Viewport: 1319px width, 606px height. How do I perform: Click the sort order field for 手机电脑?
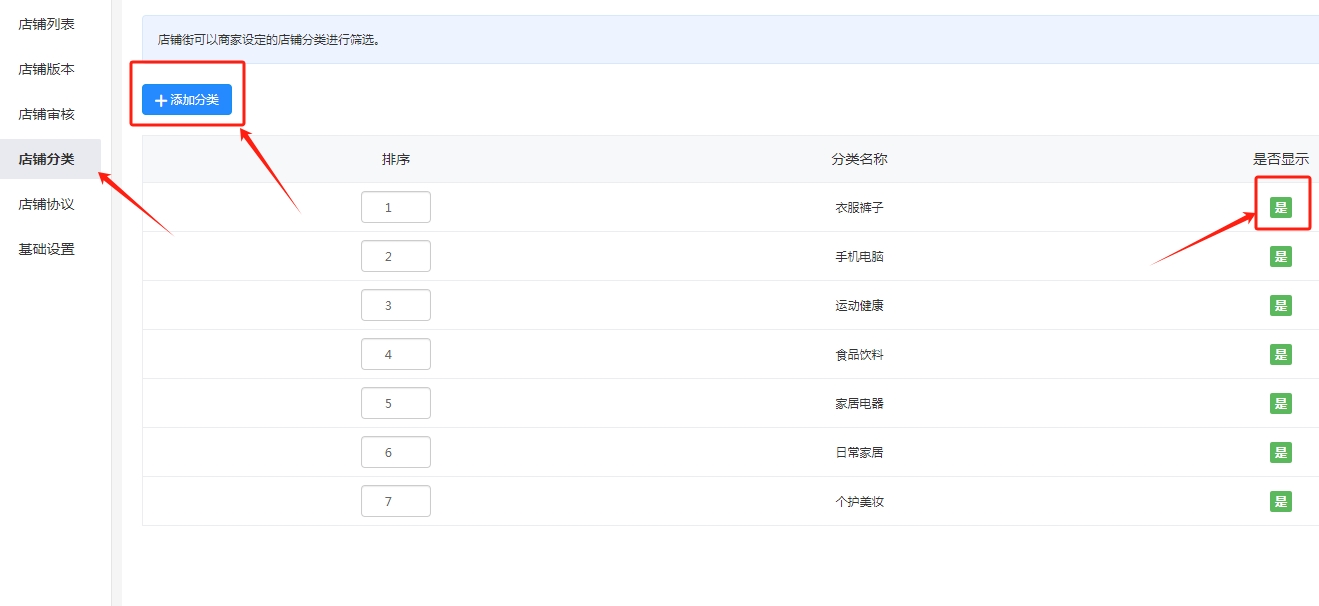[396, 256]
